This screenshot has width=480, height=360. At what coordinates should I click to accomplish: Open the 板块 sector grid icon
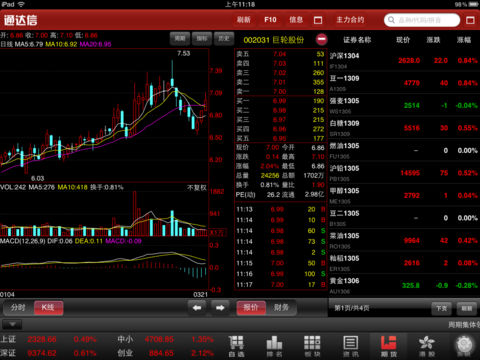(x=312, y=346)
